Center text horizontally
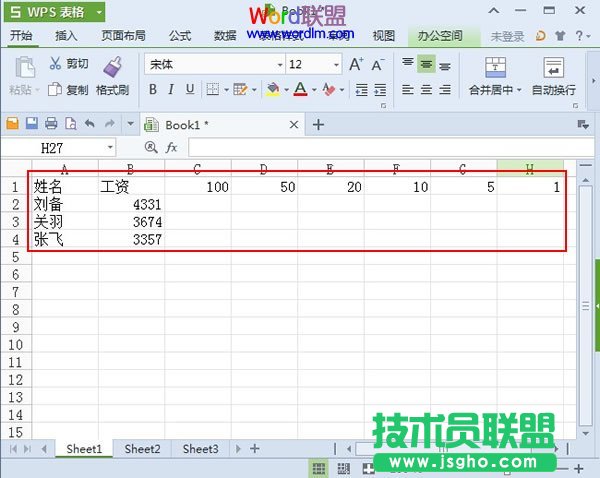600x478 pixels. click(x=426, y=90)
